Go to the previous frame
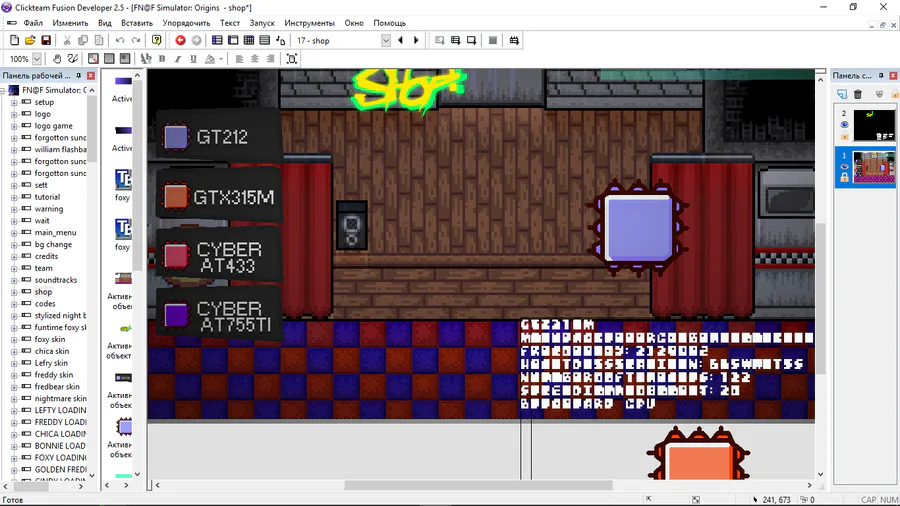The height and width of the screenshot is (506, 900). click(x=401, y=40)
